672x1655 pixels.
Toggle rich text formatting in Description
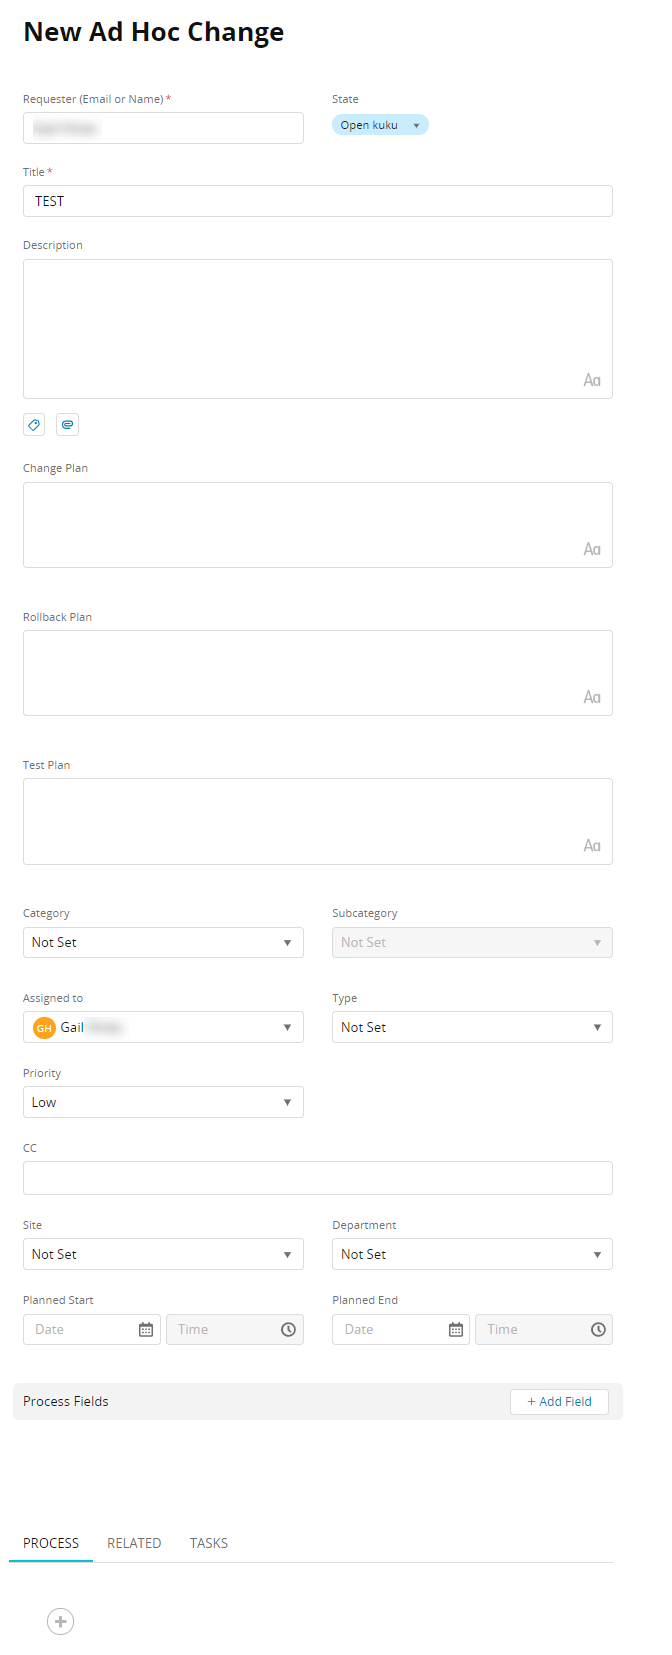coord(592,380)
